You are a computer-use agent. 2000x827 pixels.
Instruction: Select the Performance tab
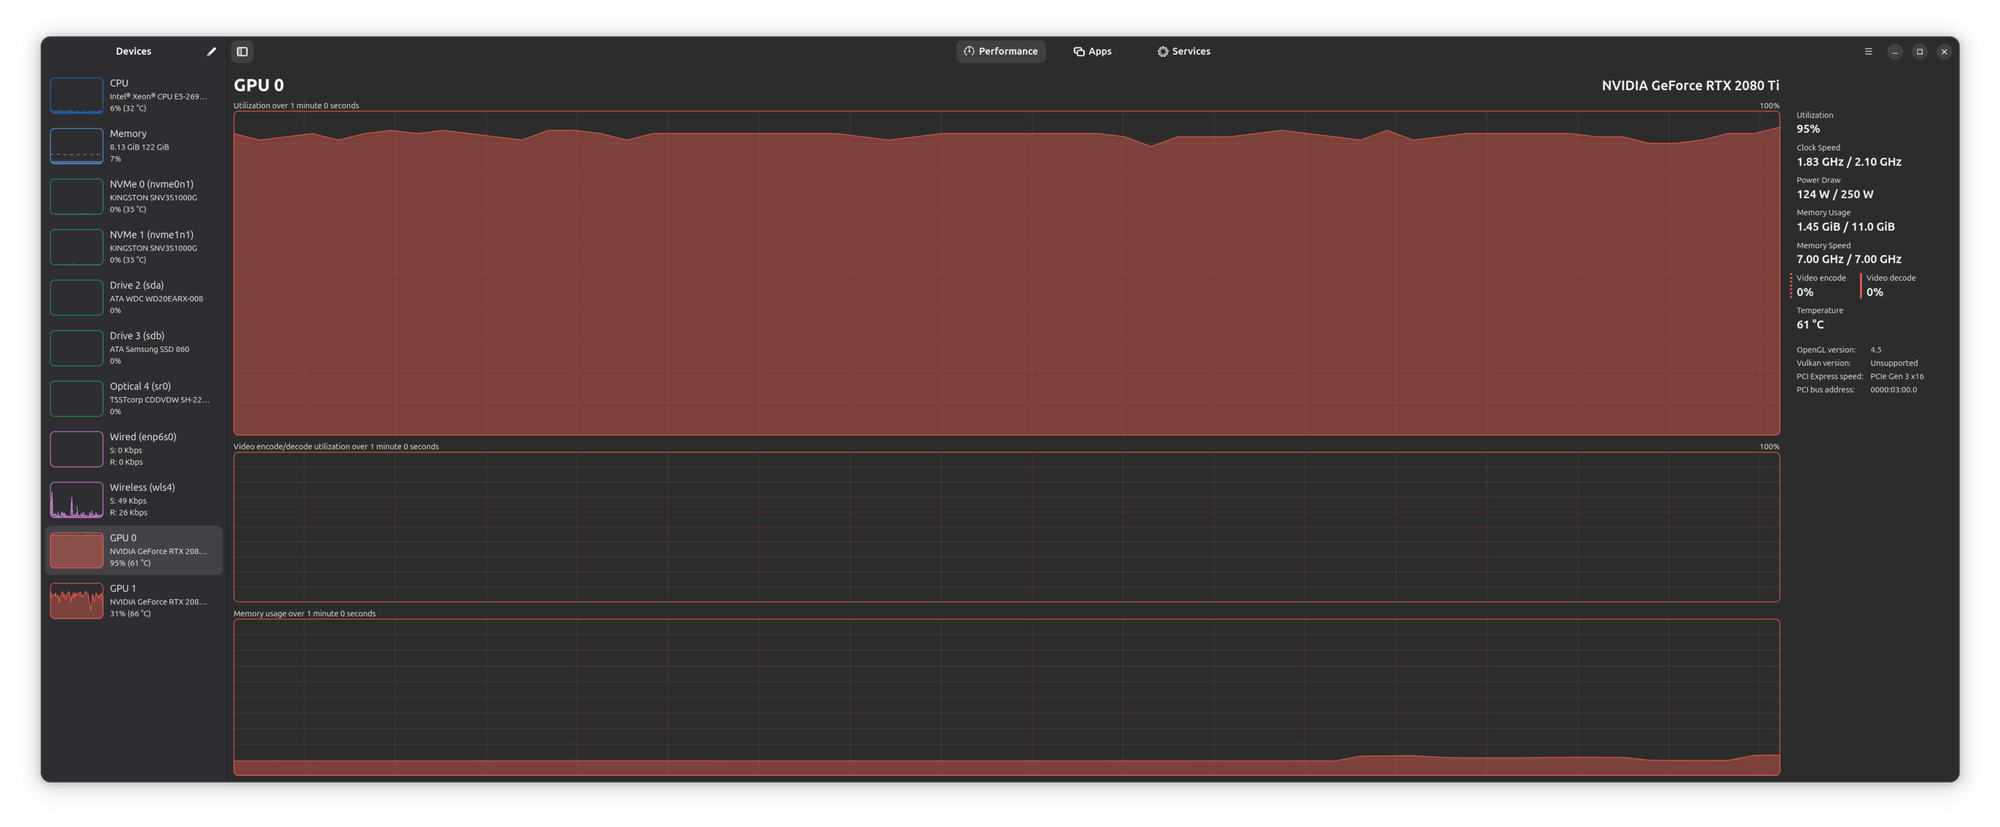(x=1000, y=52)
